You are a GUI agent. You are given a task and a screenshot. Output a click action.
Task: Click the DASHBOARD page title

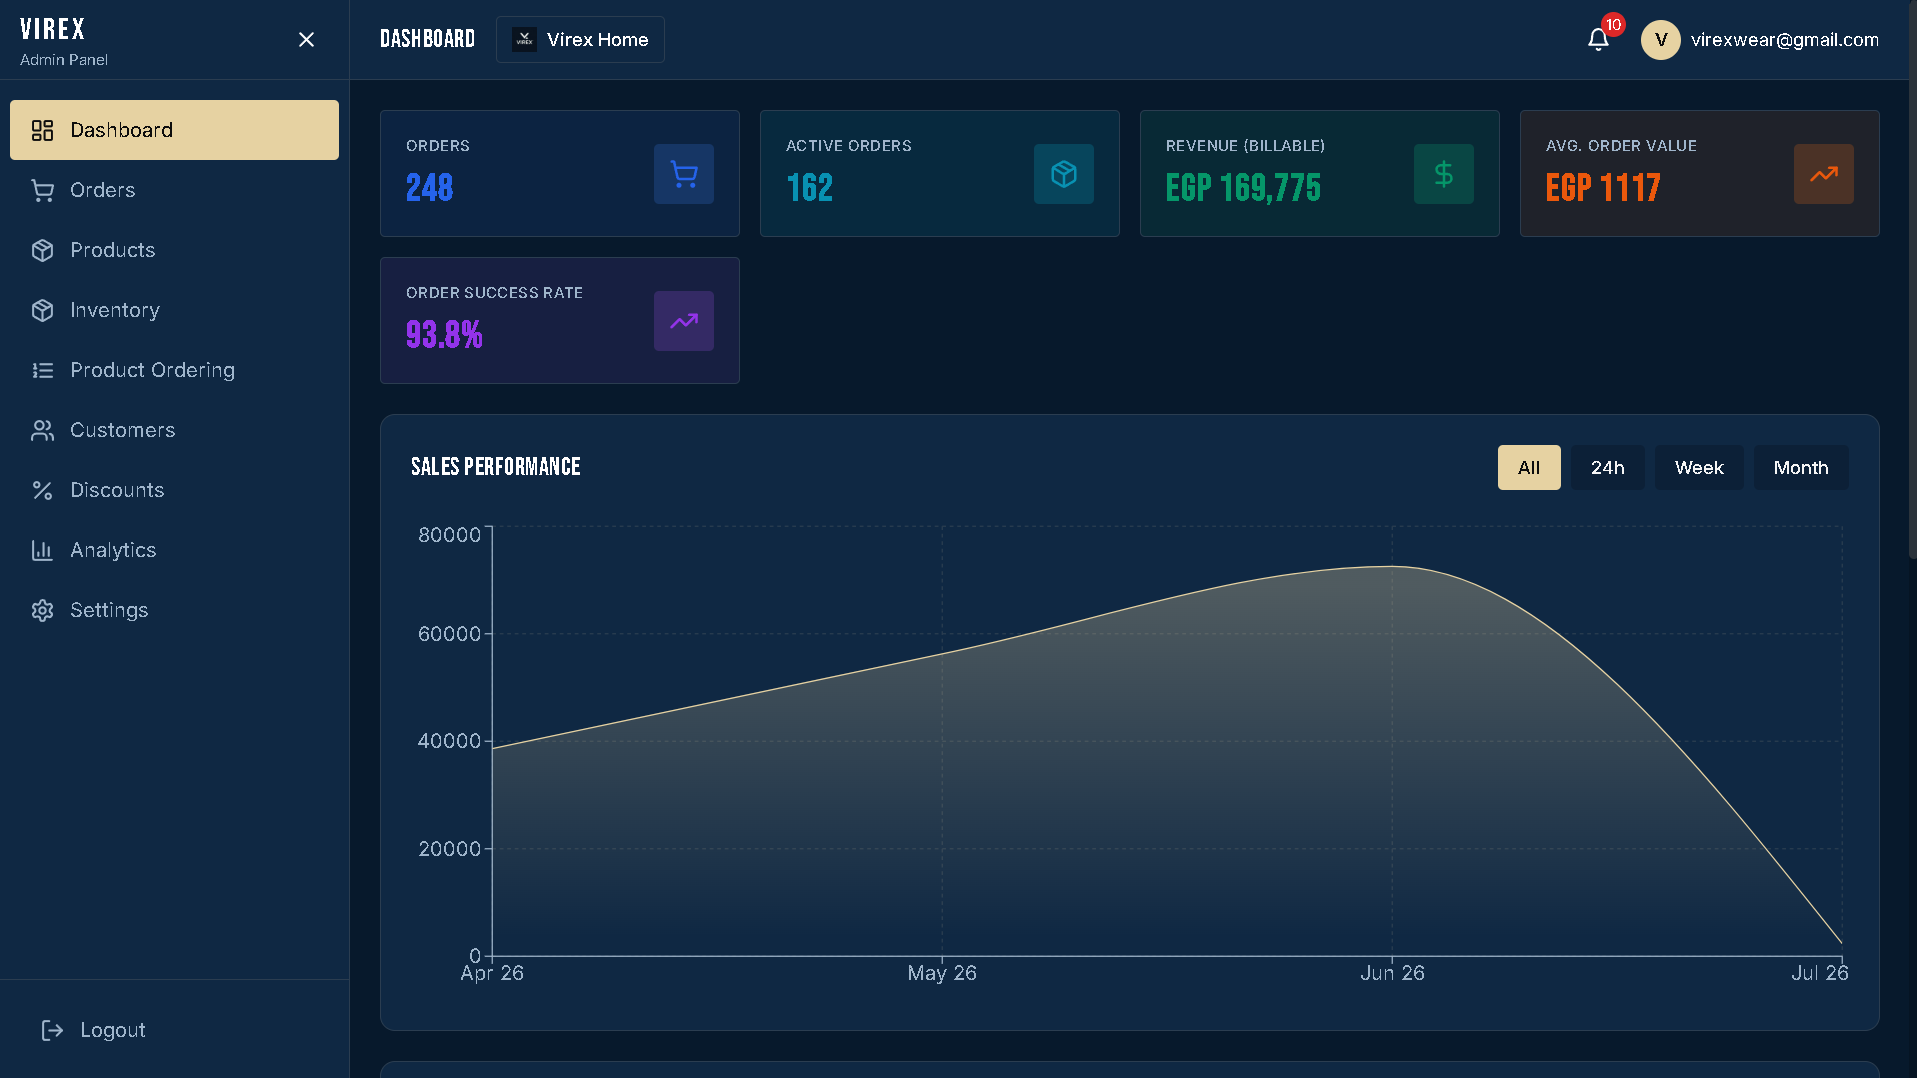[x=427, y=39]
